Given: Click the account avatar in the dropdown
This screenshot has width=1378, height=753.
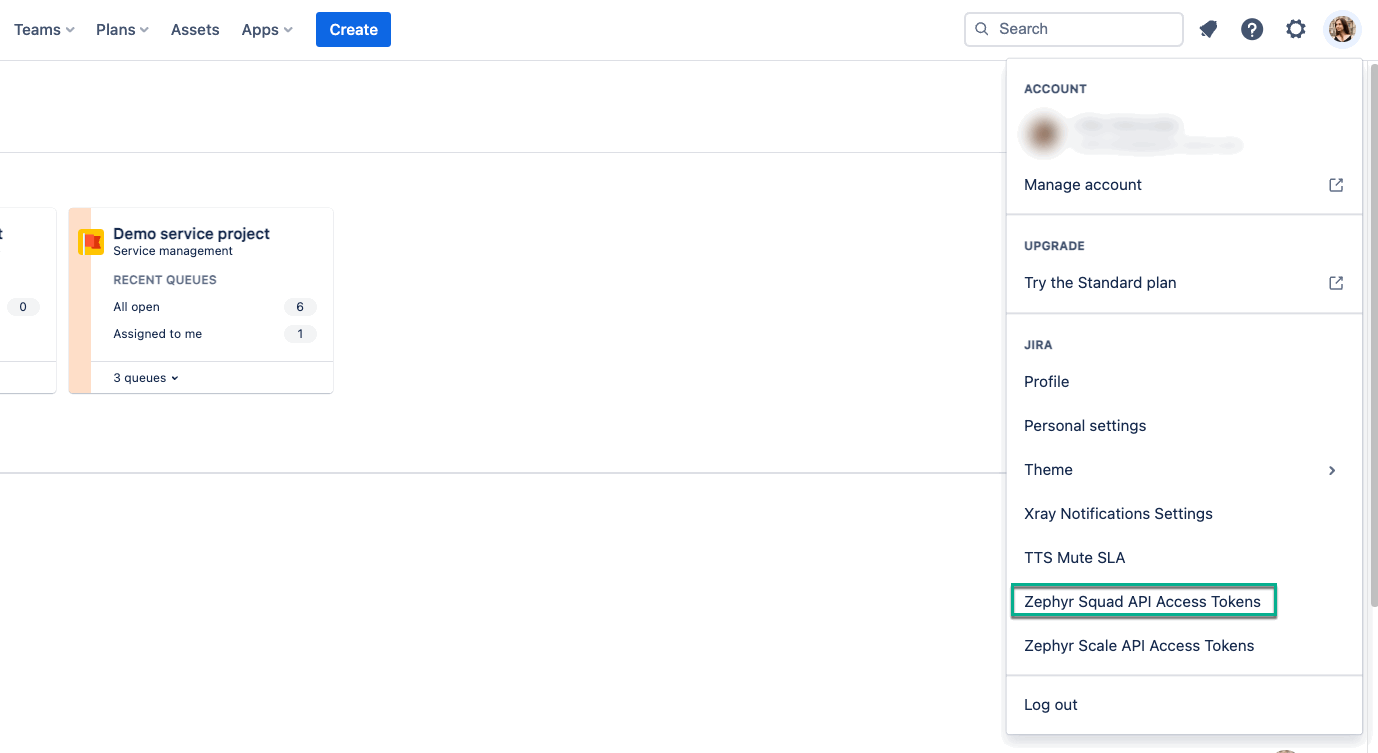Looking at the screenshot, I should click(x=1044, y=134).
